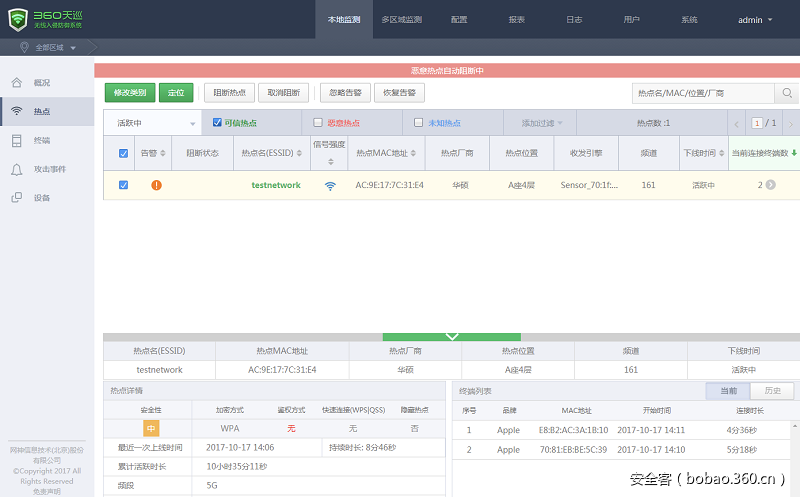The height and width of the screenshot is (497, 800).
Task: Click the green 修改类别 button
Action: coord(130,93)
